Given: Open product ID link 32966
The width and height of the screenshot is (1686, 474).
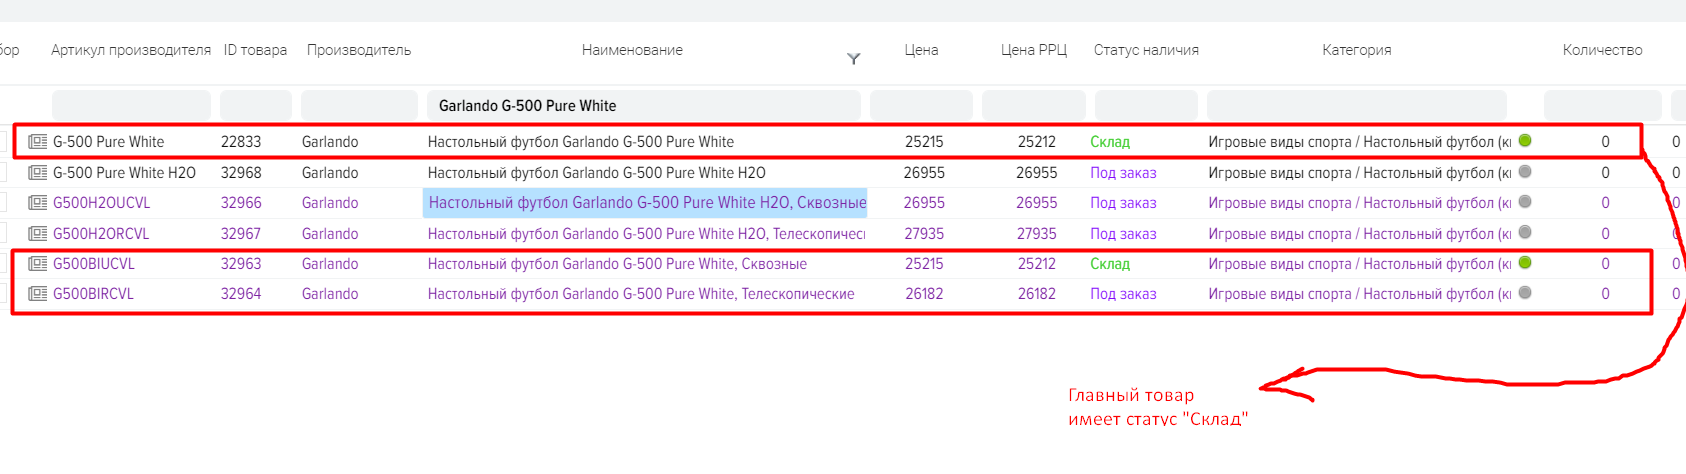Looking at the screenshot, I should pos(241,203).
